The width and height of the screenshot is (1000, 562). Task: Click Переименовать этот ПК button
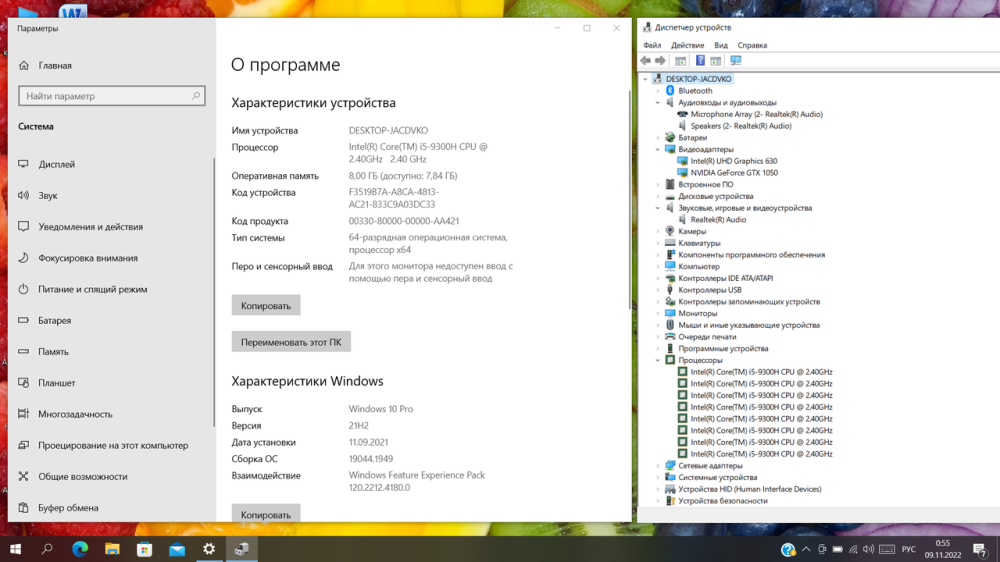click(291, 342)
